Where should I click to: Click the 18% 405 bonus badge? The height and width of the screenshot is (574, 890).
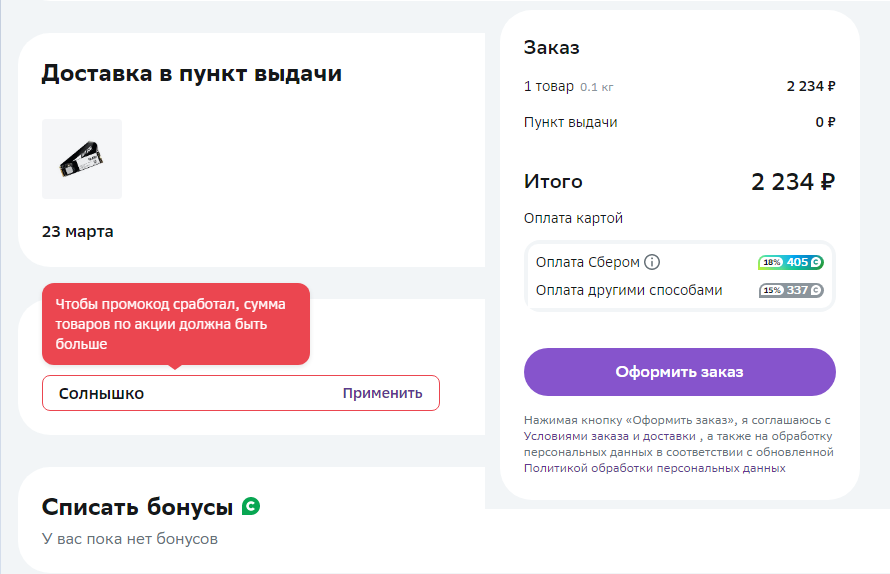point(791,262)
